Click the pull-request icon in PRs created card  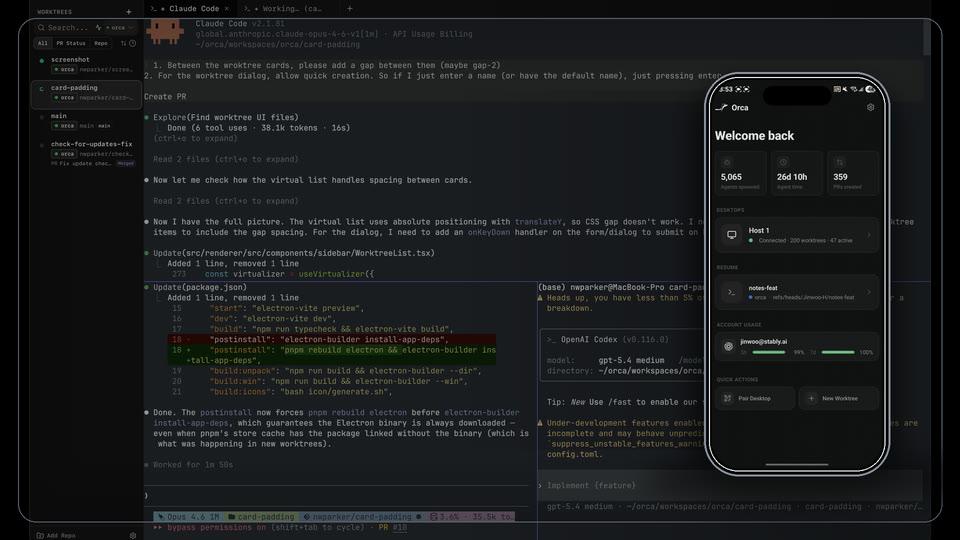tap(839, 162)
